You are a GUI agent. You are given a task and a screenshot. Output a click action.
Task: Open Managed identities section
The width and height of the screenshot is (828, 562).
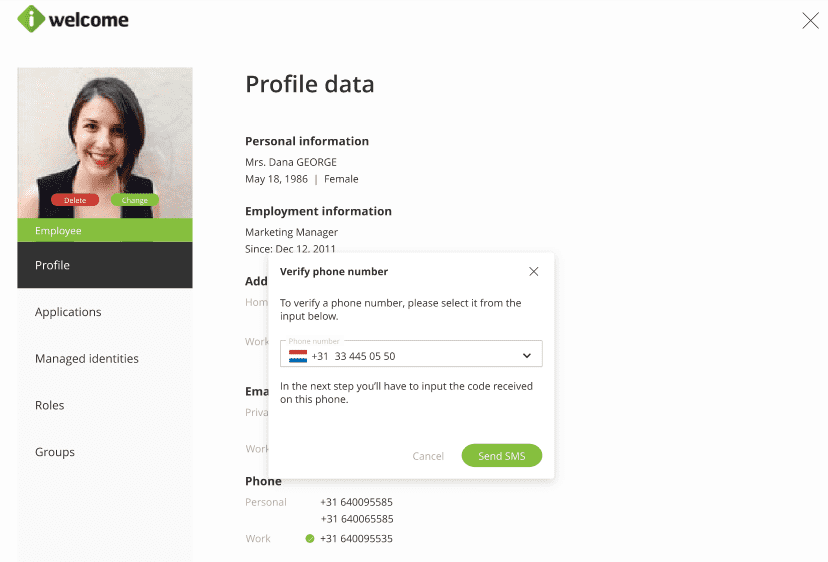pyautogui.click(x=87, y=359)
